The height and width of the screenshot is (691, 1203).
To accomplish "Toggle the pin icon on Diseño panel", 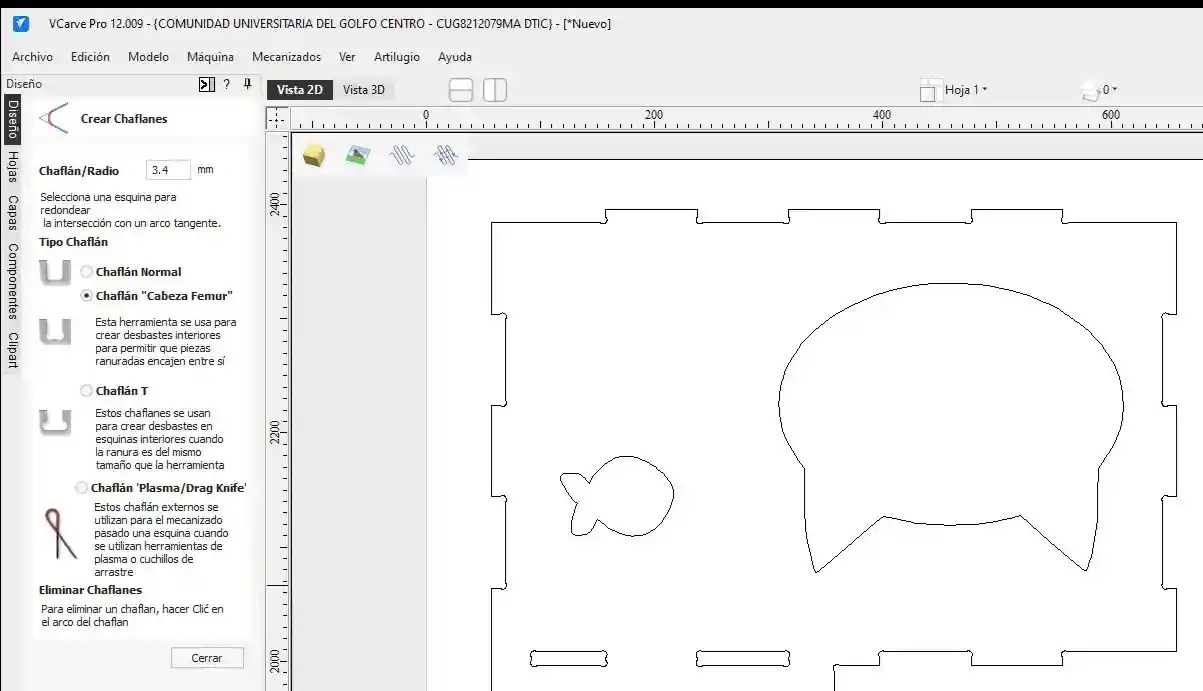I will [247, 85].
